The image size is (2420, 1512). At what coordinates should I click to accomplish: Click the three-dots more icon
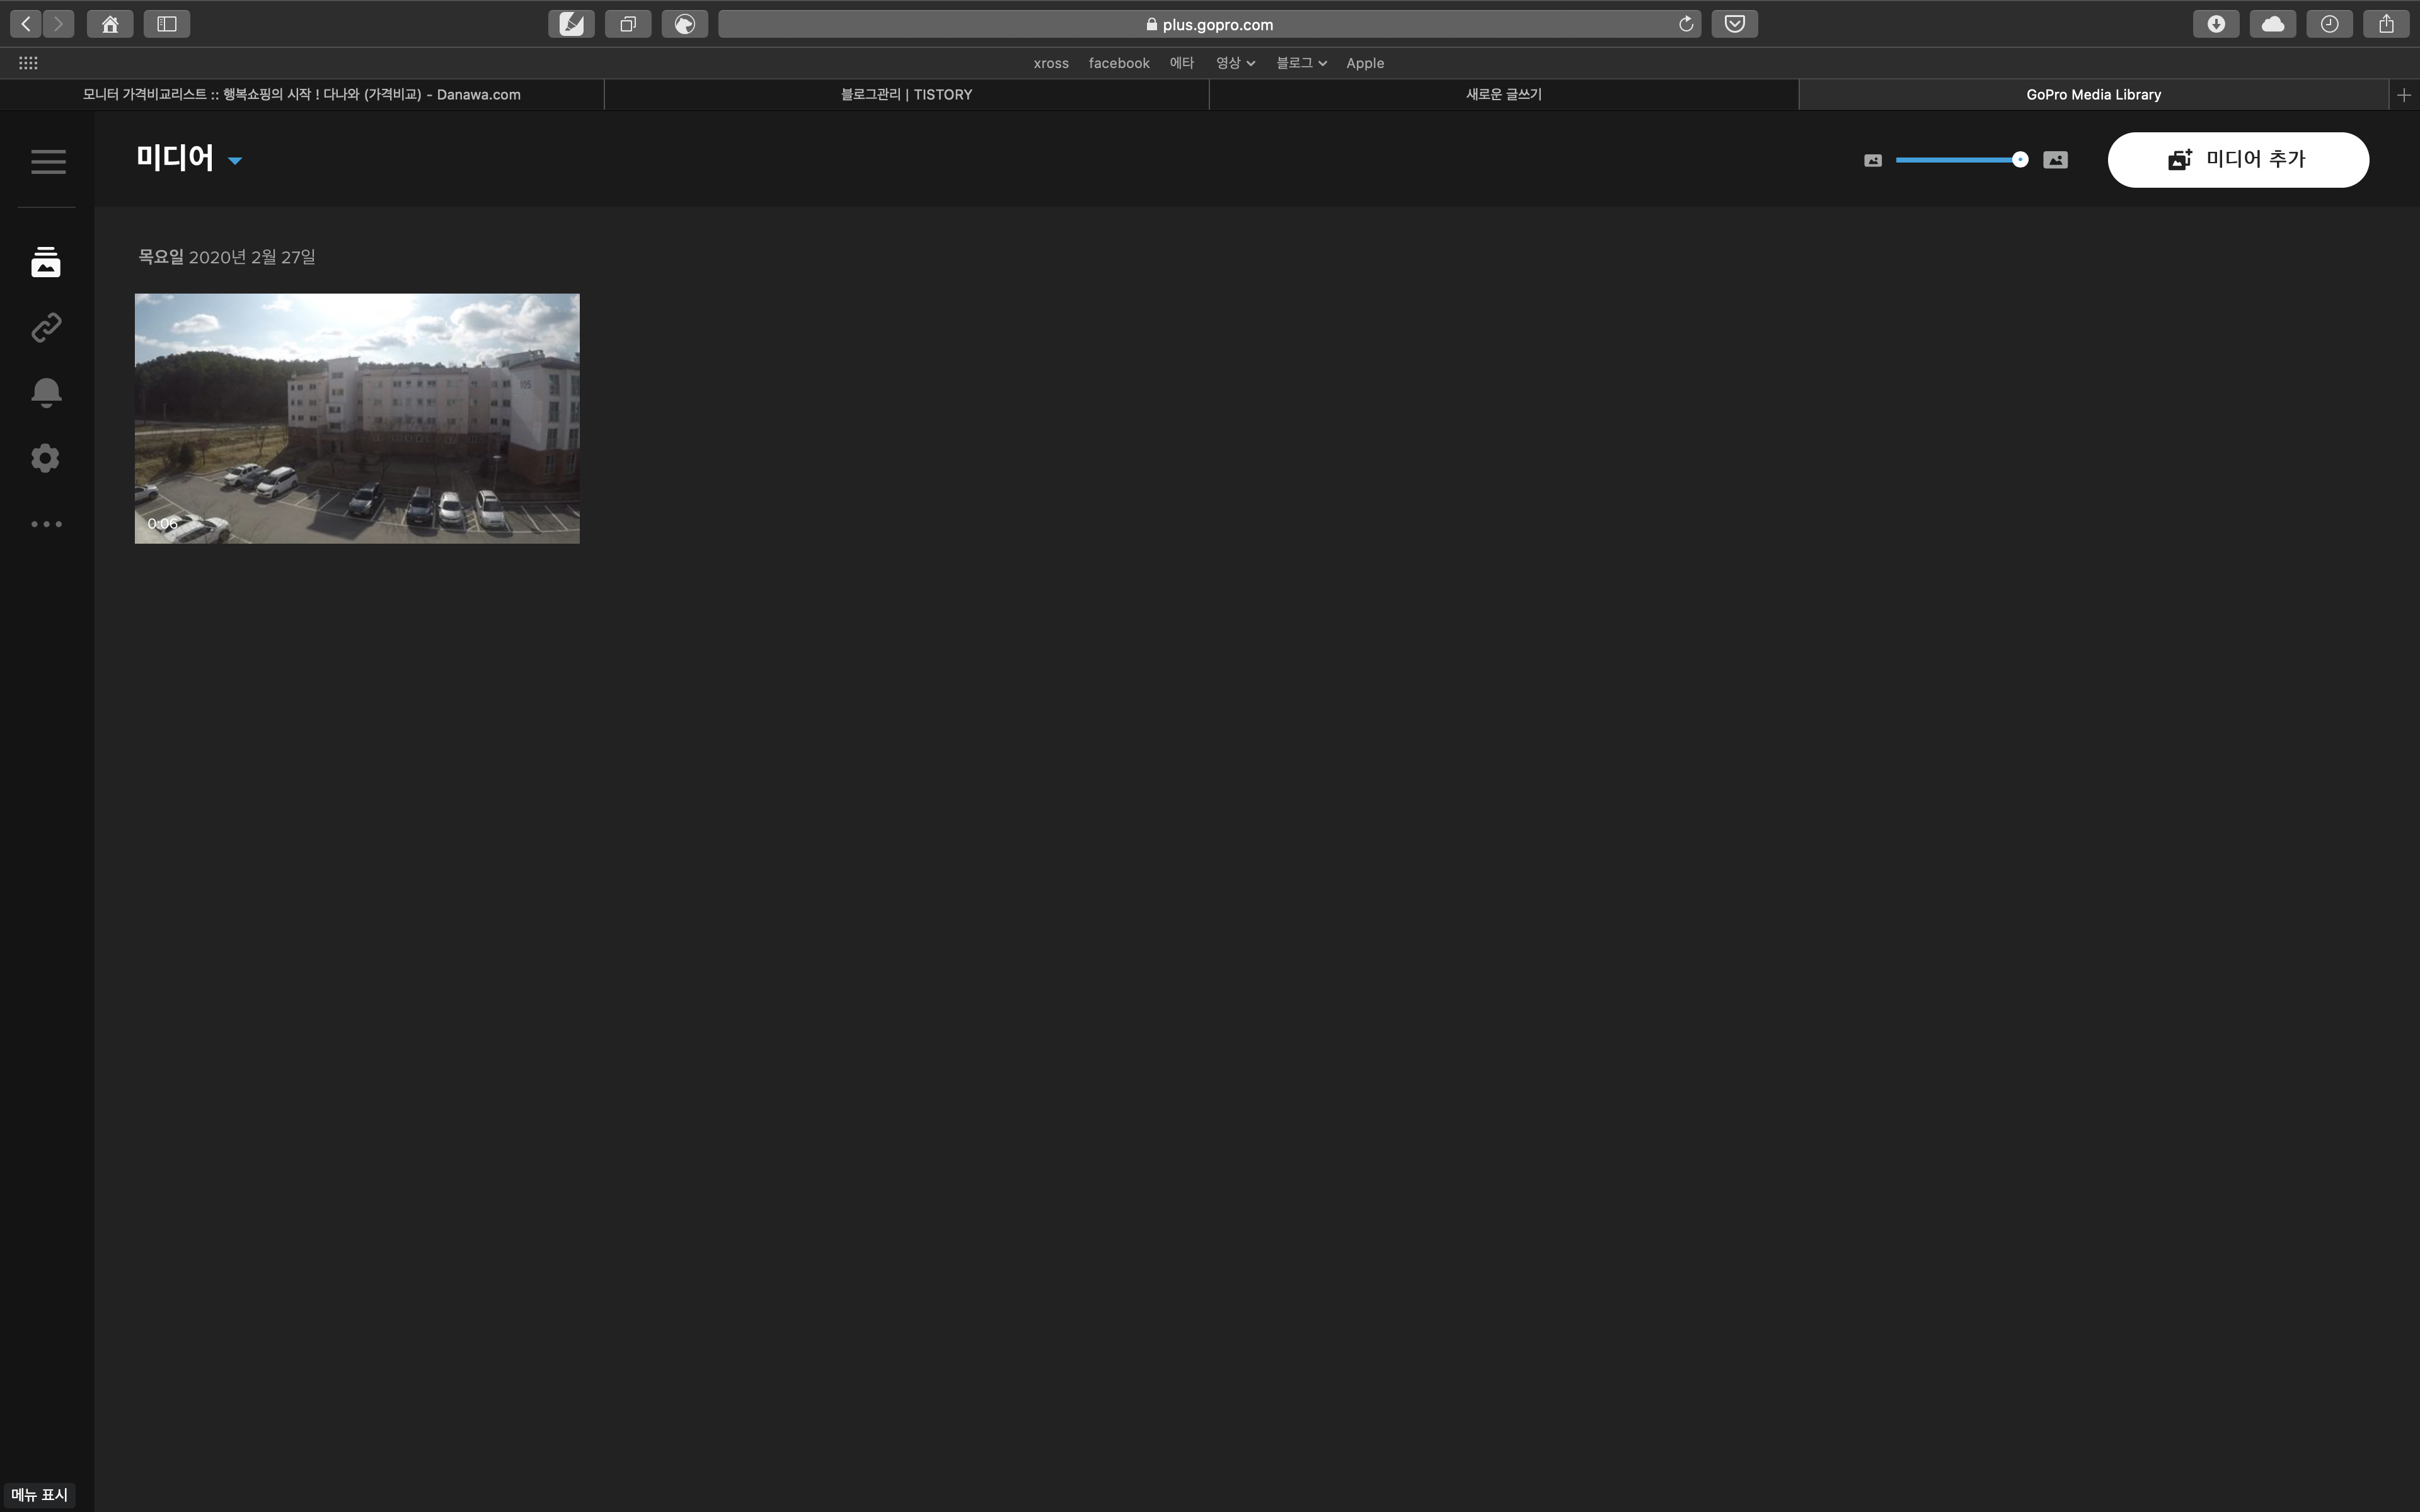(46, 524)
